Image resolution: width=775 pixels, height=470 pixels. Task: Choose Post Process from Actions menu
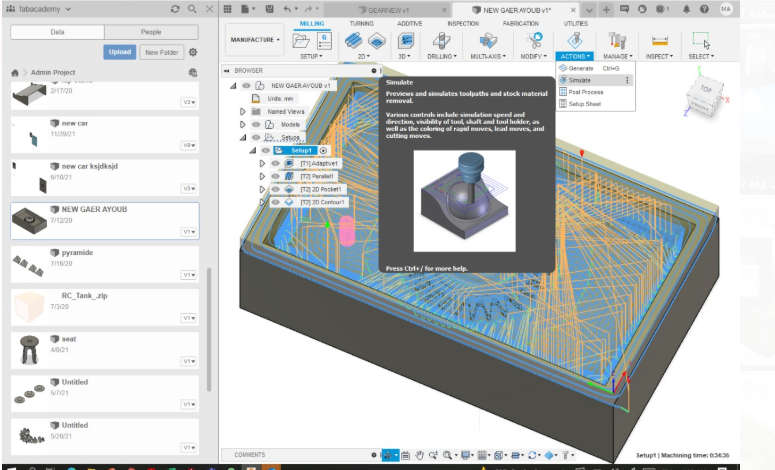[x=595, y=92]
